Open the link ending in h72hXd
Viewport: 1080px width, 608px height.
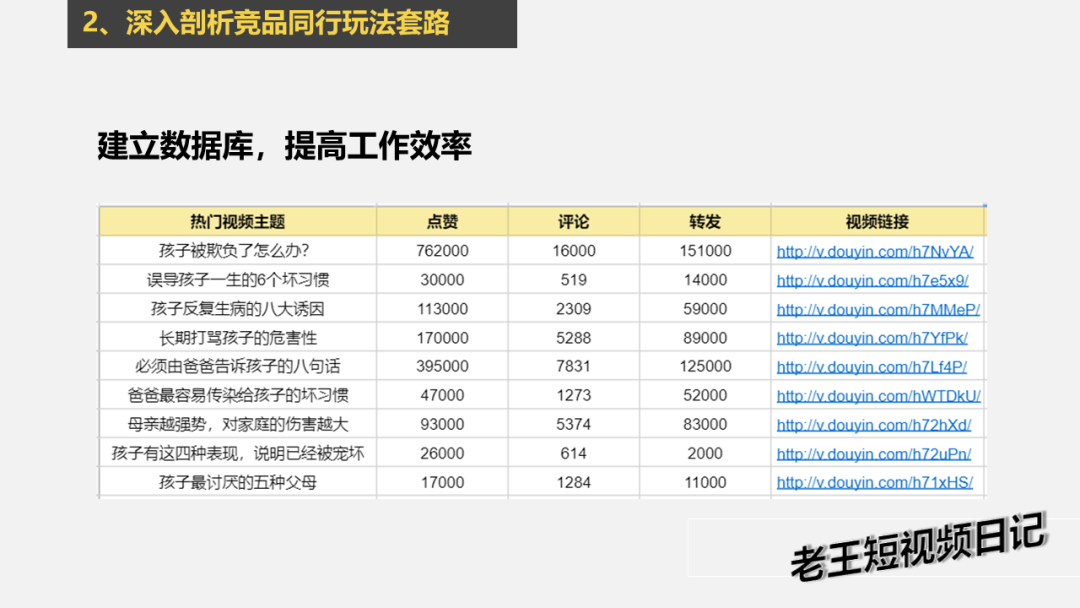873,425
